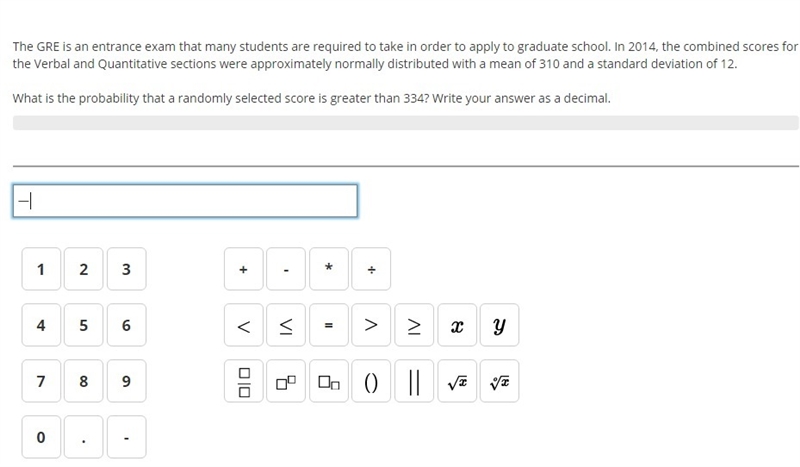This screenshot has width=800, height=467.
Task: Click the number 5 key
Action: point(84,325)
